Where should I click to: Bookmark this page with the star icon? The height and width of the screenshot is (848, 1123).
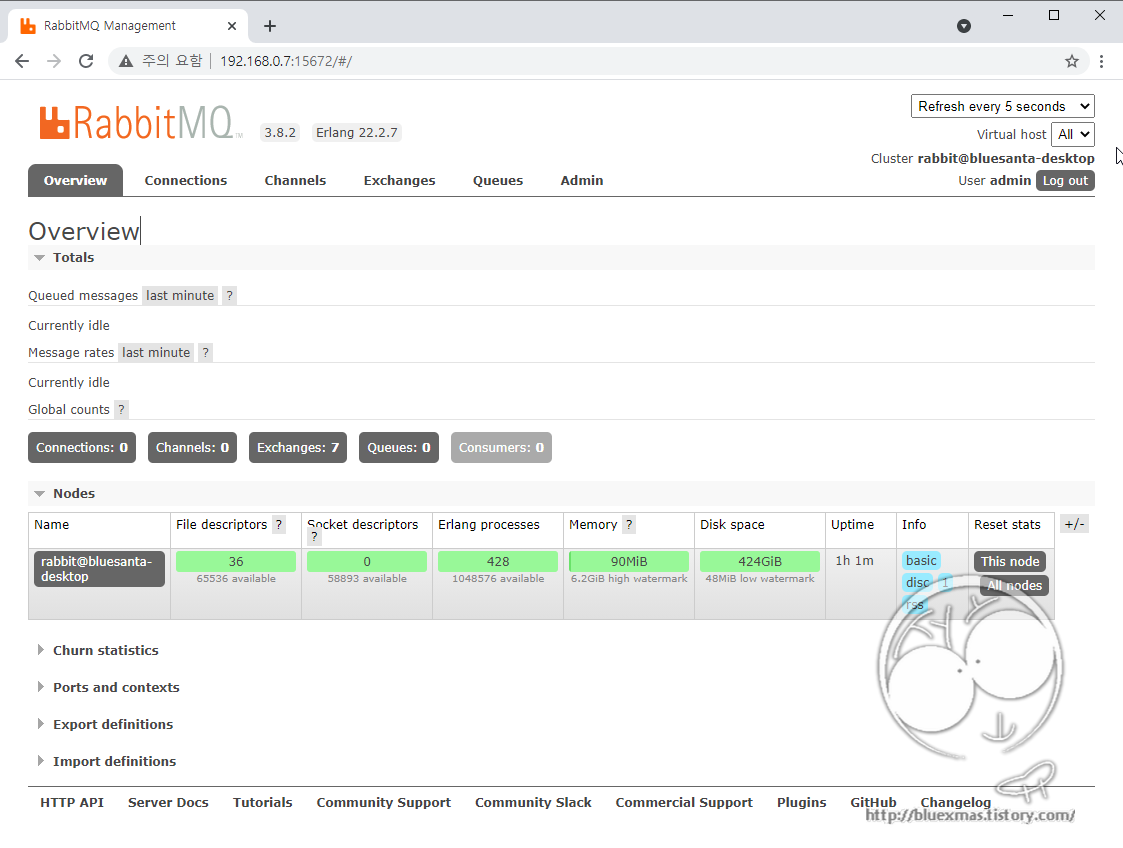[1071, 61]
